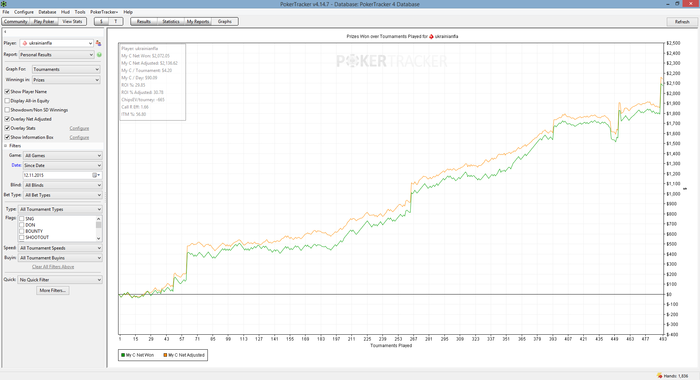Image resolution: width=700 pixels, height=380 pixels.
Task: Collapse the left sidebar using the arrow
Action: click(5, 32)
